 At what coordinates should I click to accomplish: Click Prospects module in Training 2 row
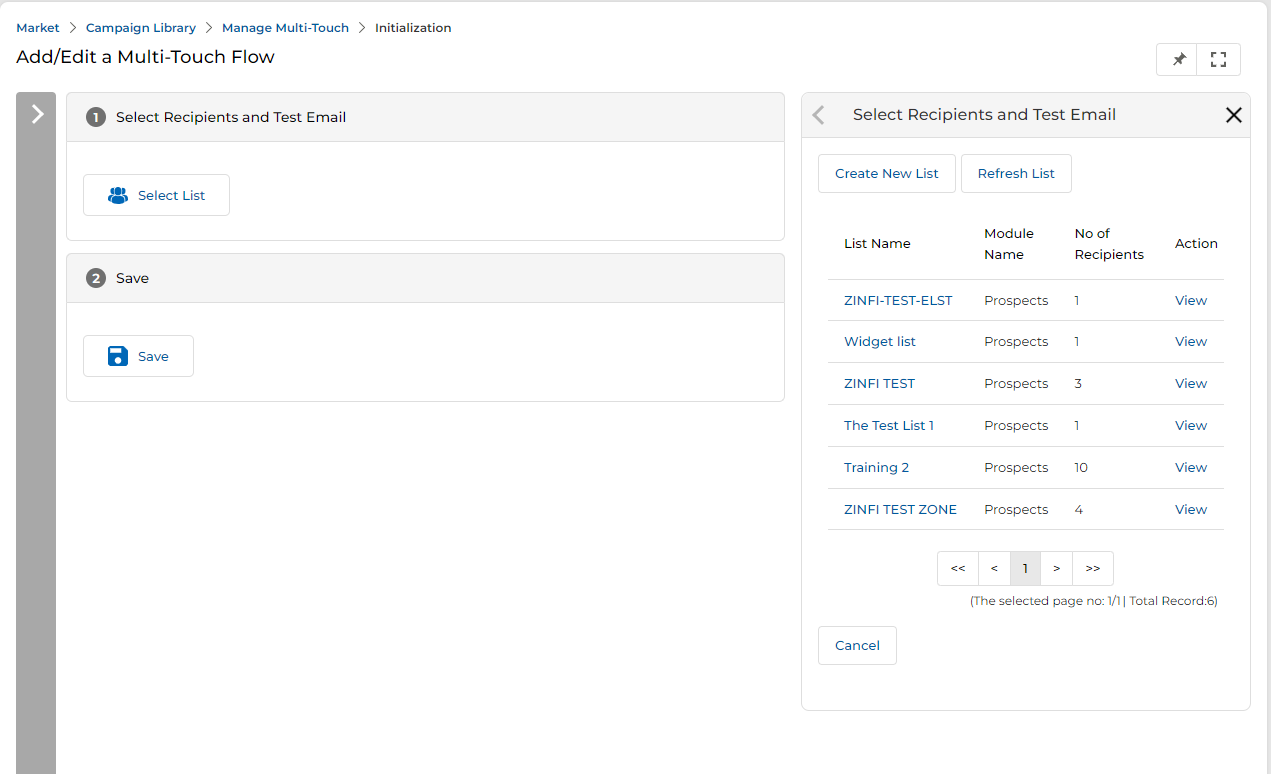[1016, 467]
